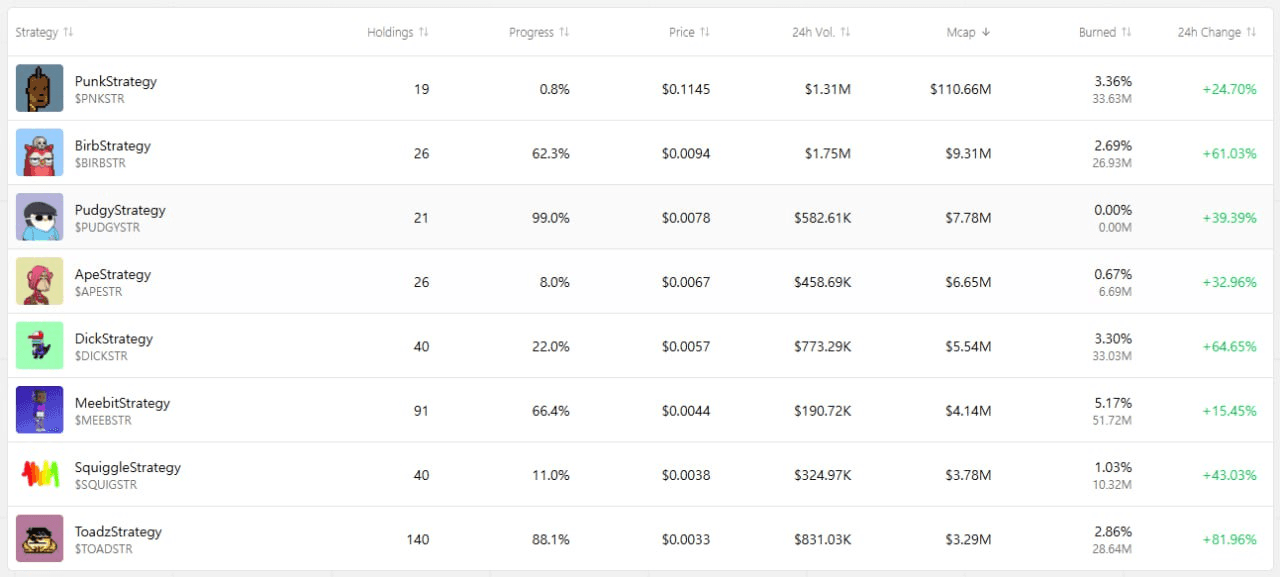Click MeebitStrategy's +15.45% change value
Image resolution: width=1280 pixels, height=577 pixels.
(1229, 410)
